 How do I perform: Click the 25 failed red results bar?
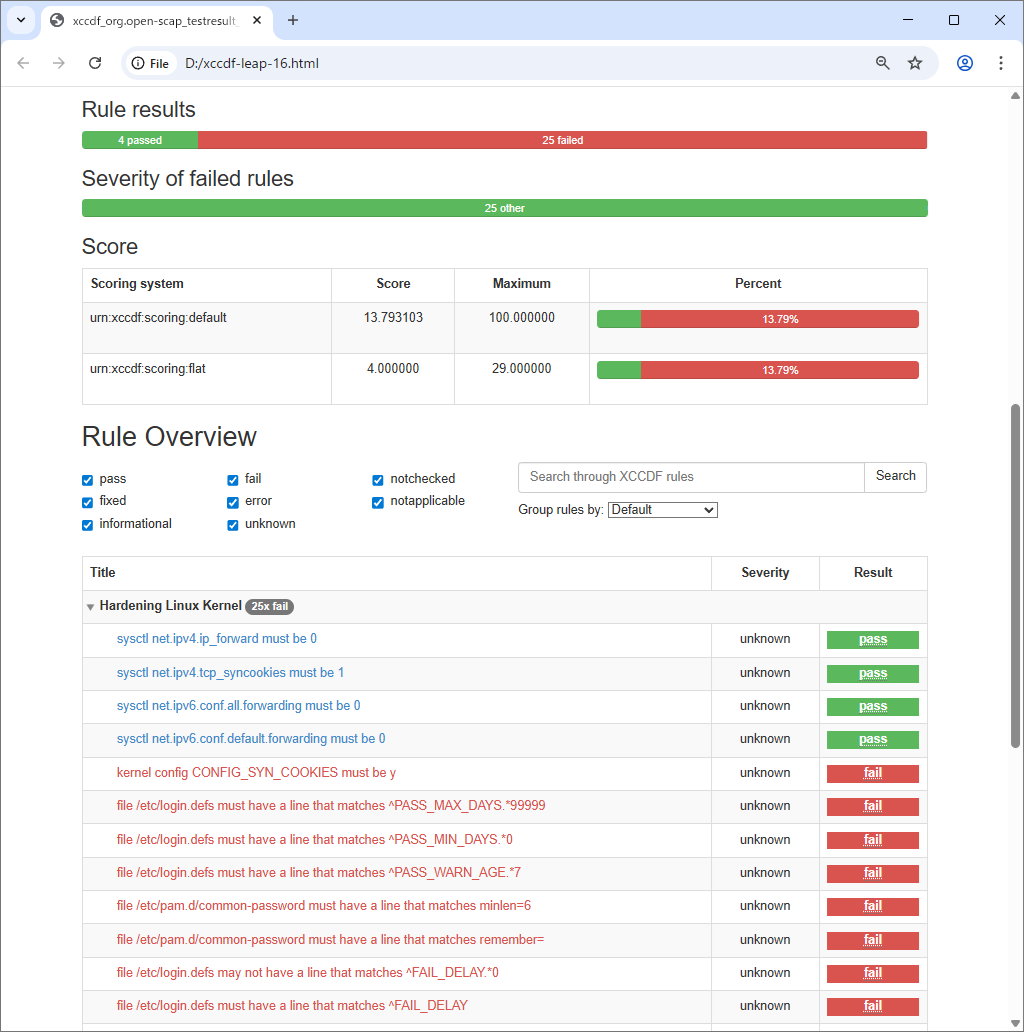562,141
